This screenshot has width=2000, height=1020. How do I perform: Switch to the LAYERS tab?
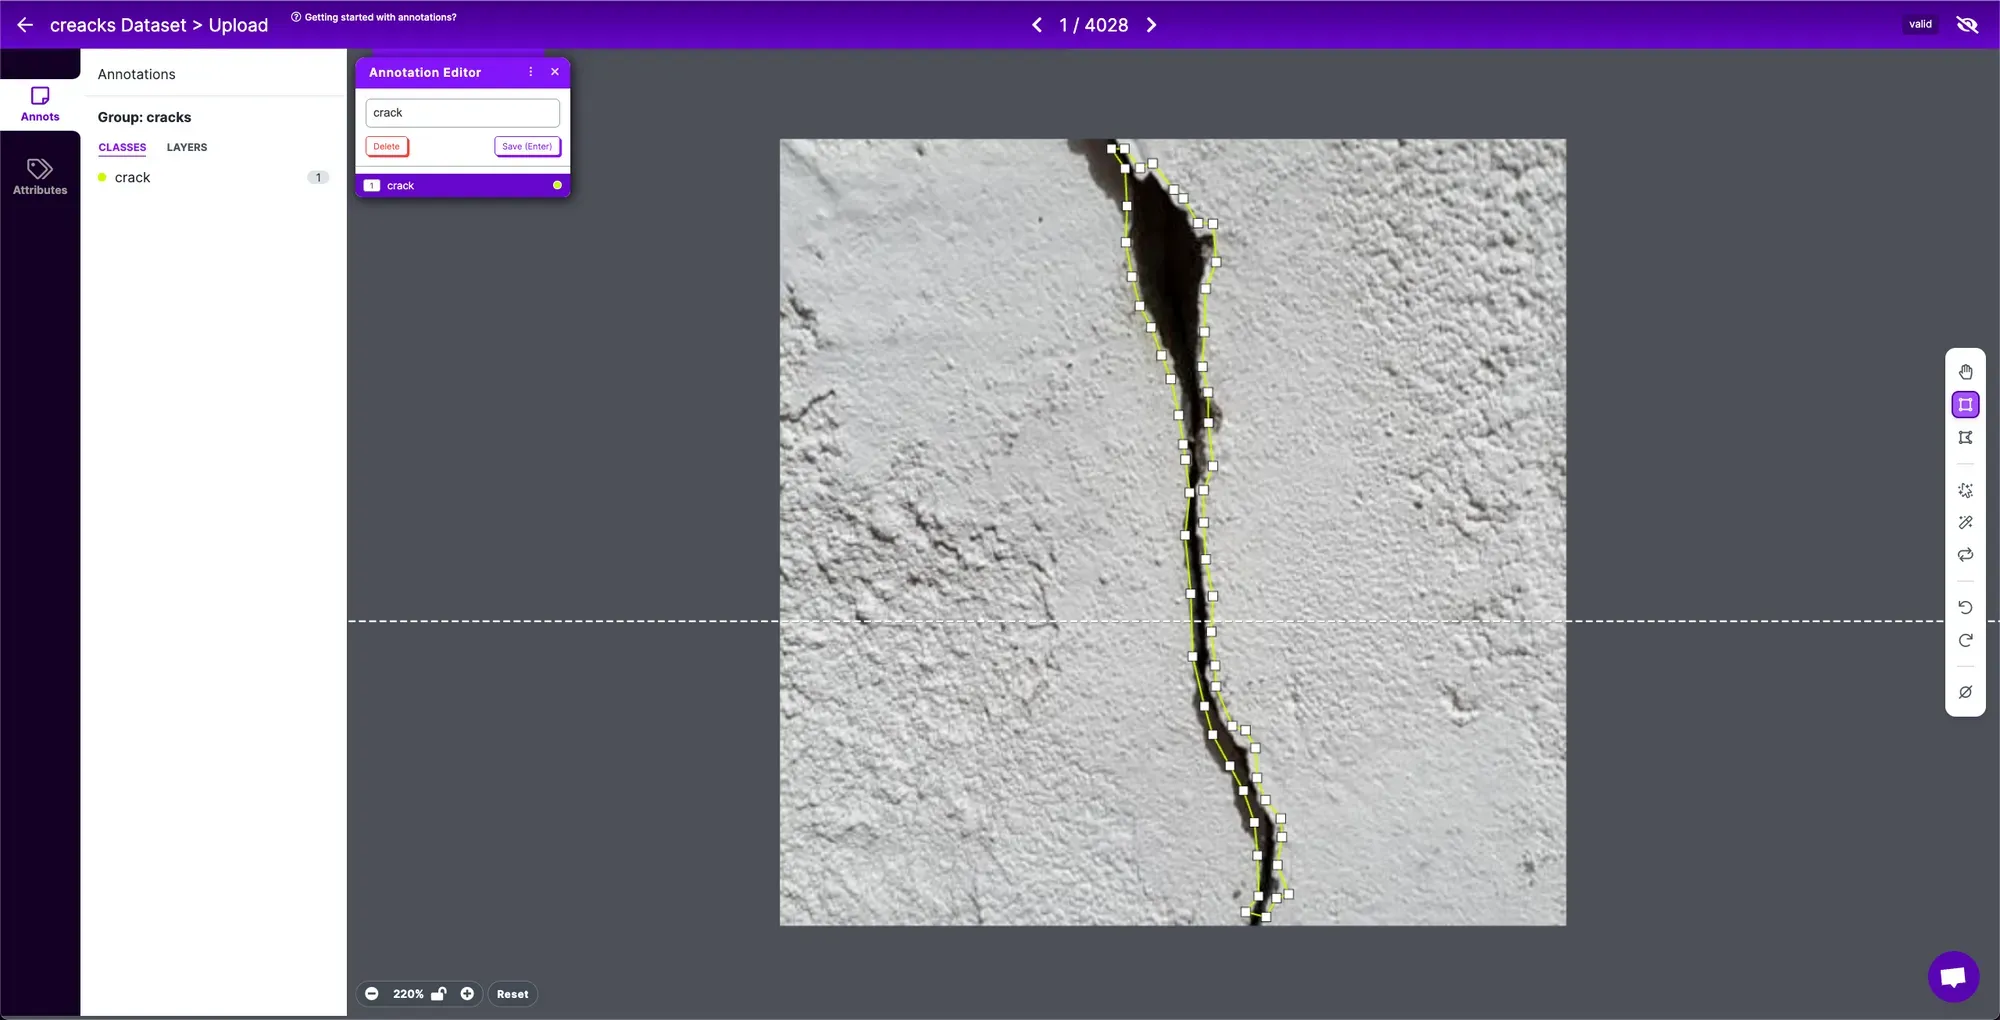click(187, 147)
